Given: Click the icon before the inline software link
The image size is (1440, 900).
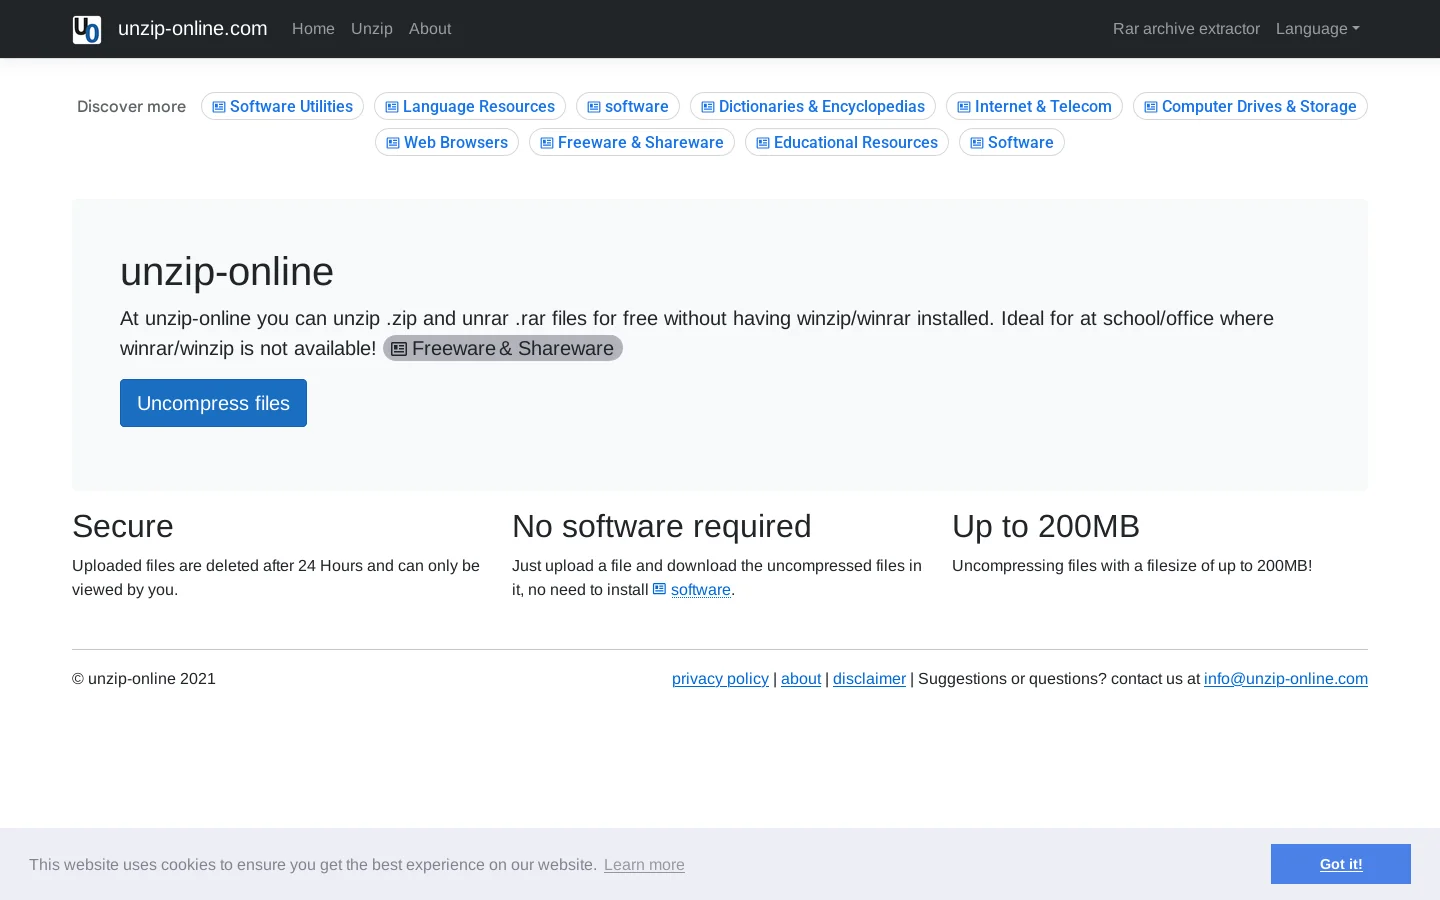Looking at the screenshot, I should (660, 589).
